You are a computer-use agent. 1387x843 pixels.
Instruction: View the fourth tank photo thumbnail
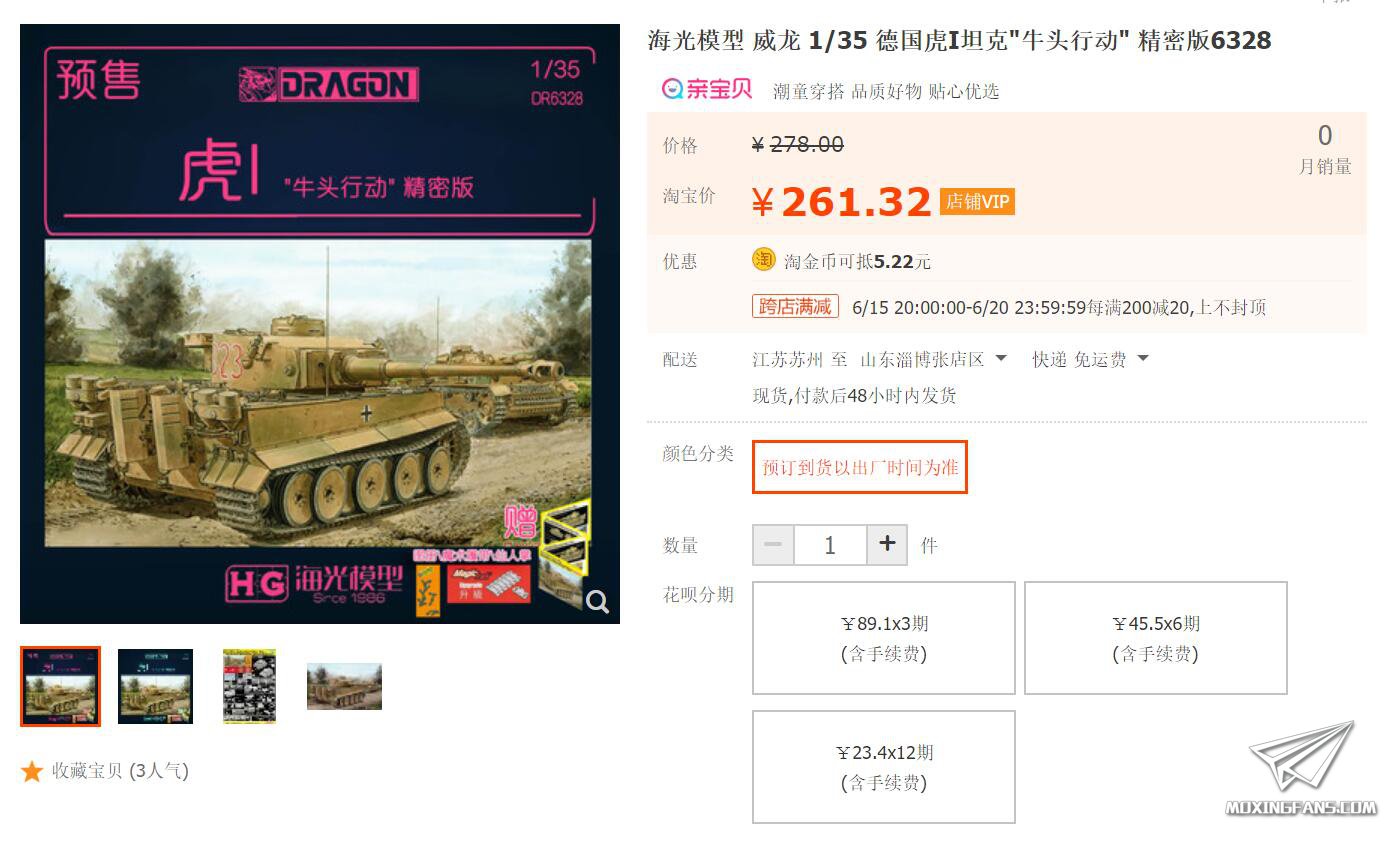pos(344,686)
